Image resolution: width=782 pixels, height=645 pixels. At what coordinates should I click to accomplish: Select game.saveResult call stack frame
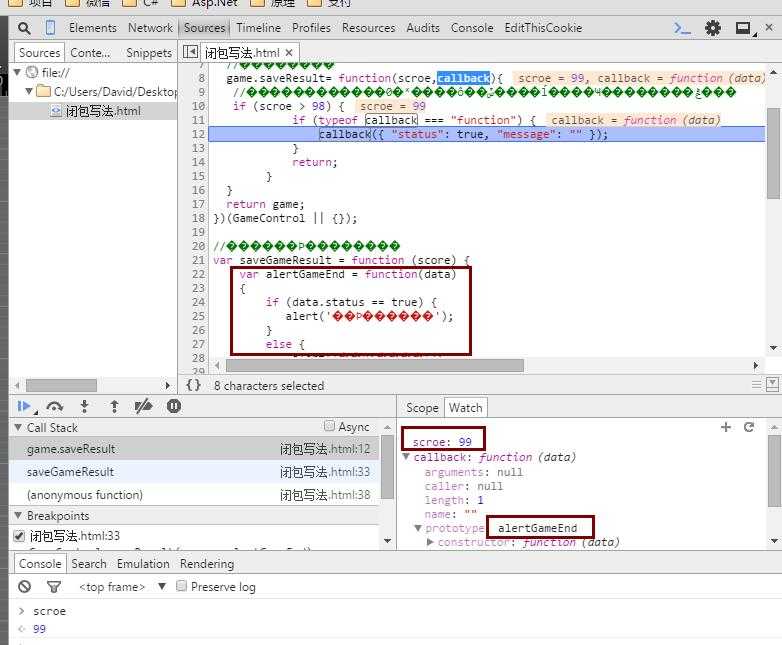195,449
